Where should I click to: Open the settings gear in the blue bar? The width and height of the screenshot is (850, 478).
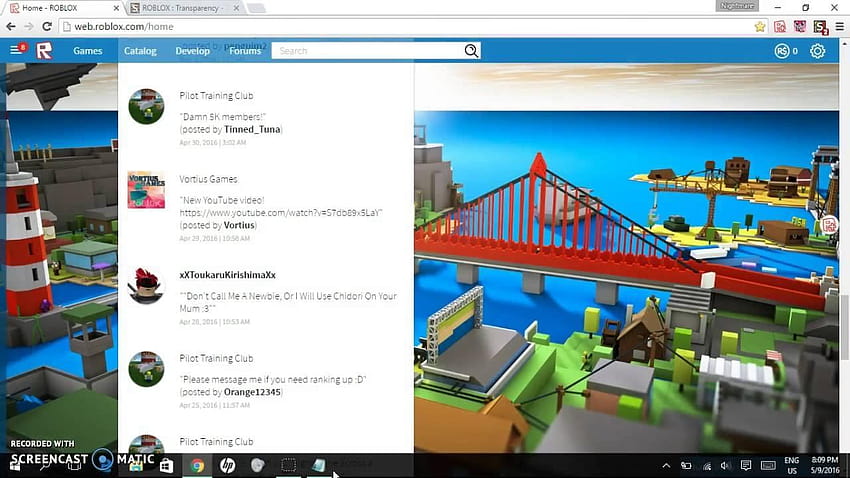coord(817,51)
